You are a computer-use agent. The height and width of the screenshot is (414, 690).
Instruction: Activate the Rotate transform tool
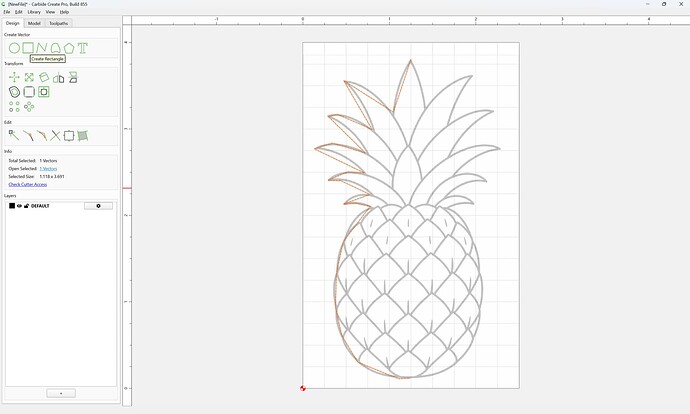pos(44,77)
